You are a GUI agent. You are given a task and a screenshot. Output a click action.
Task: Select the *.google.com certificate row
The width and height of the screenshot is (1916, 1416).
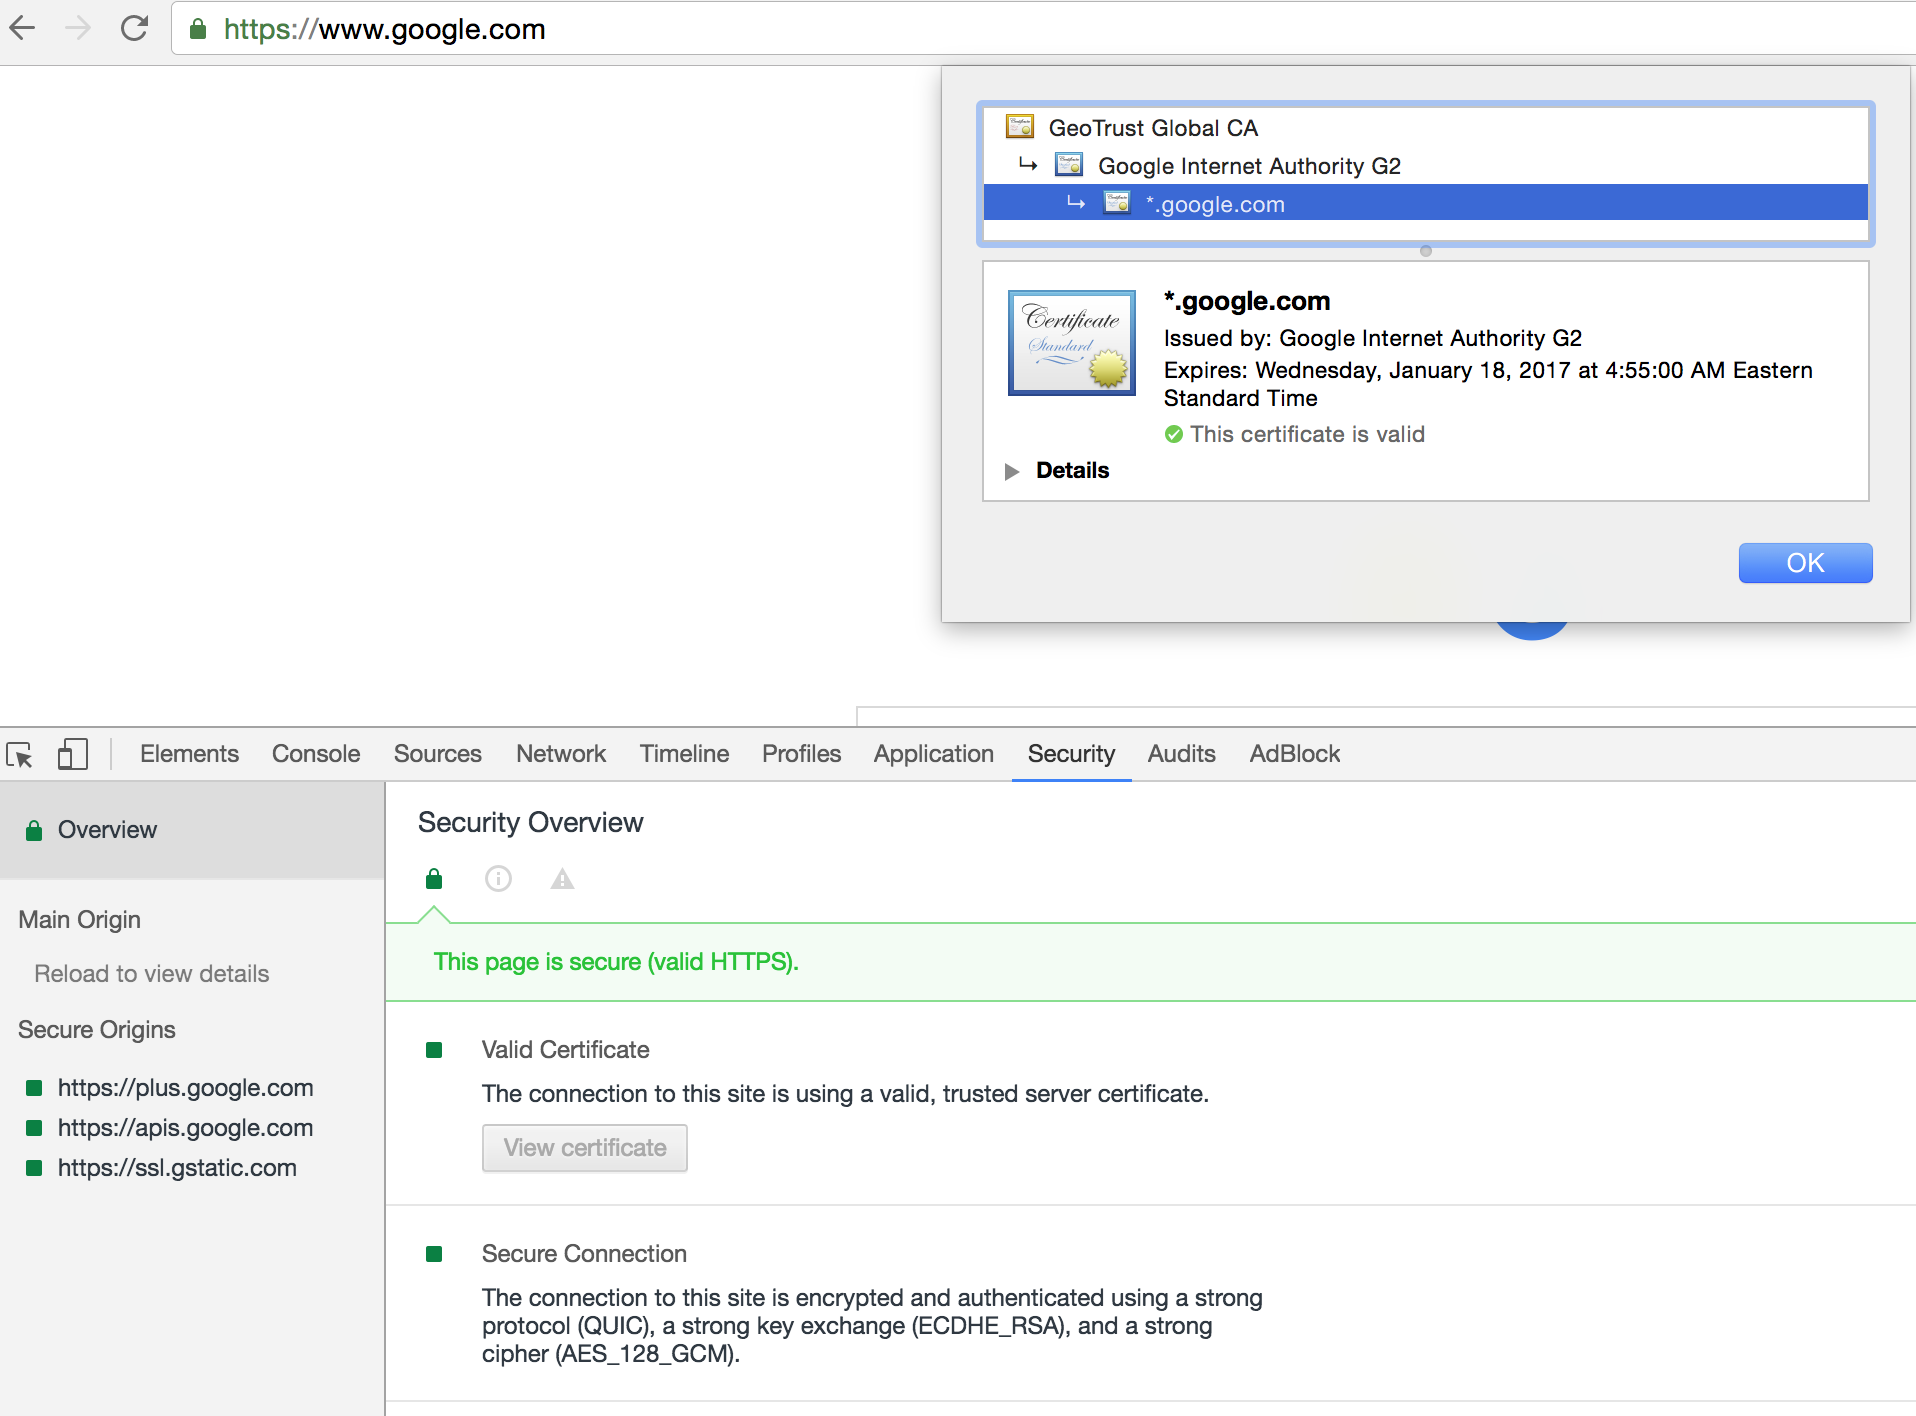point(1425,203)
